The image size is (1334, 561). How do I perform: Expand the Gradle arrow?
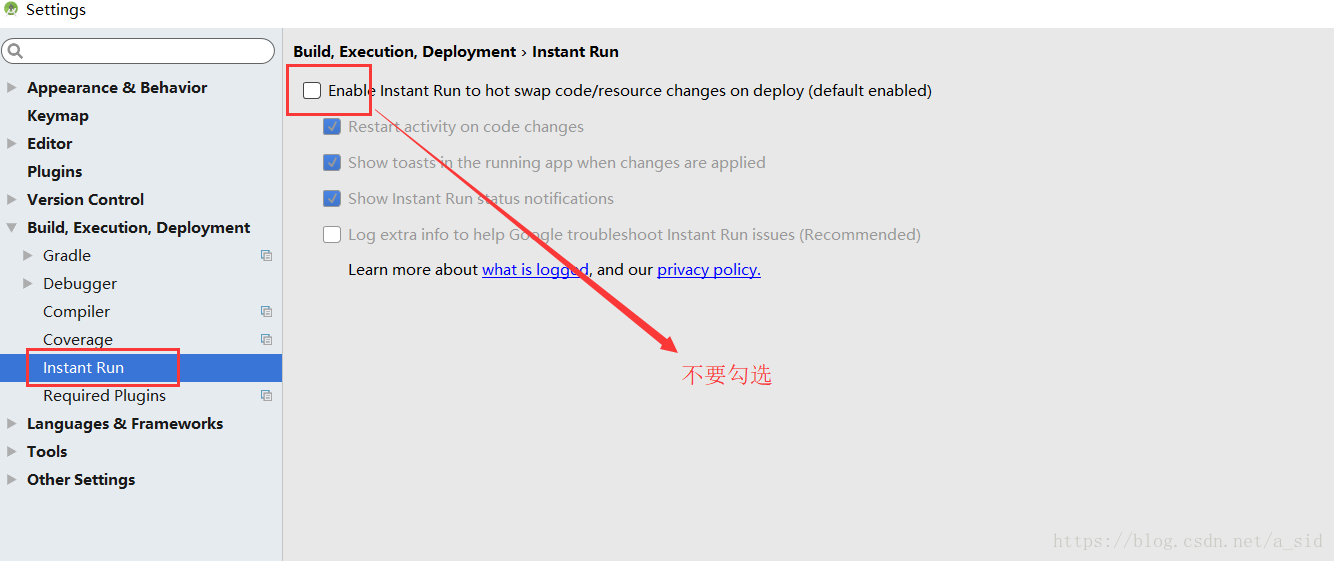pyautogui.click(x=28, y=256)
